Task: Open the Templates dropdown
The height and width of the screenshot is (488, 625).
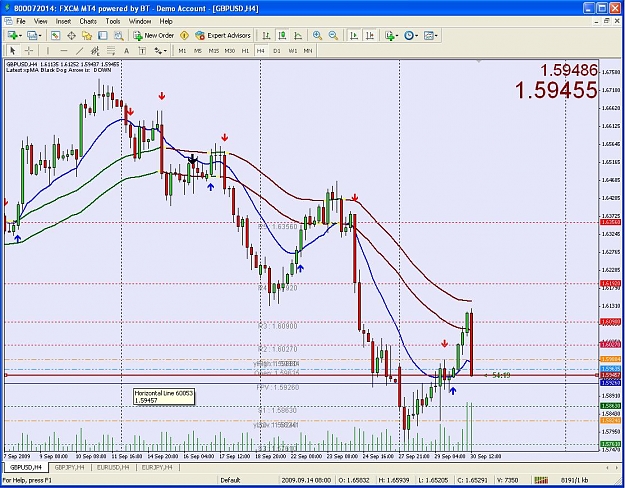Action: [x=430, y=35]
